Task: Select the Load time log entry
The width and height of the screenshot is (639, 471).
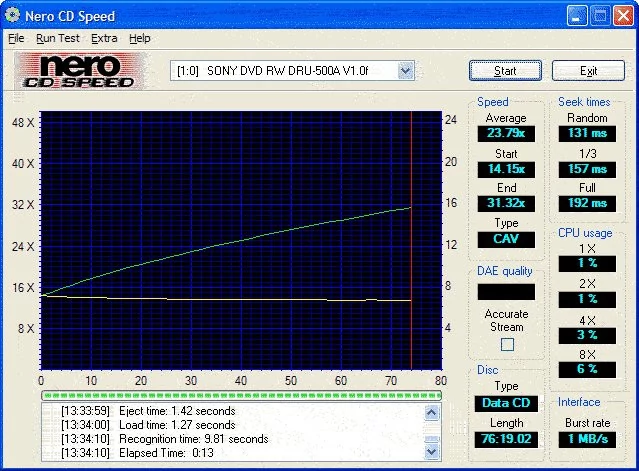Action: click(148, 425)
